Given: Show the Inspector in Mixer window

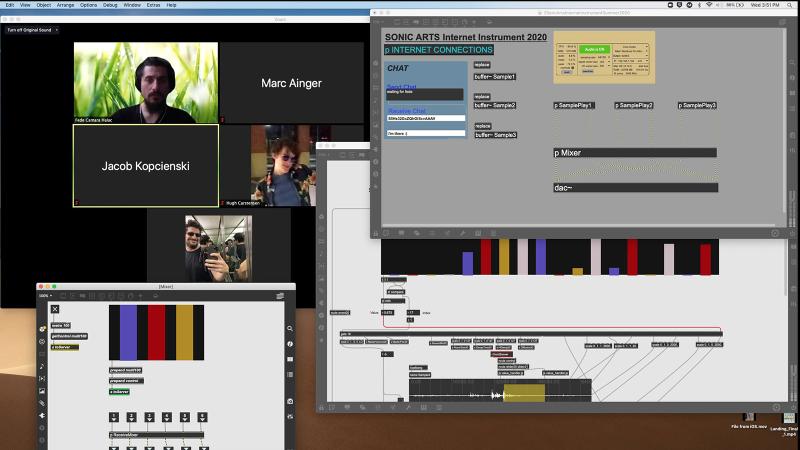Looking at the screenshot, I should tap(290, 344).
